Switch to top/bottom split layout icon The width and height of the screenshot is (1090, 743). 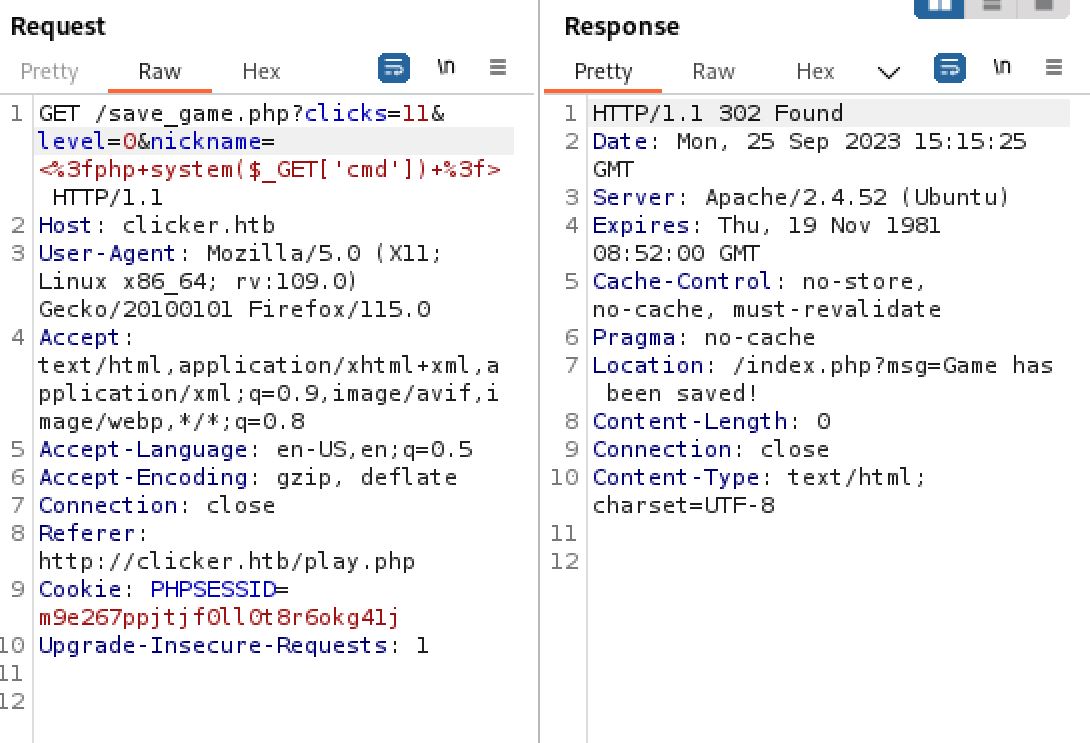click(990, 6)
